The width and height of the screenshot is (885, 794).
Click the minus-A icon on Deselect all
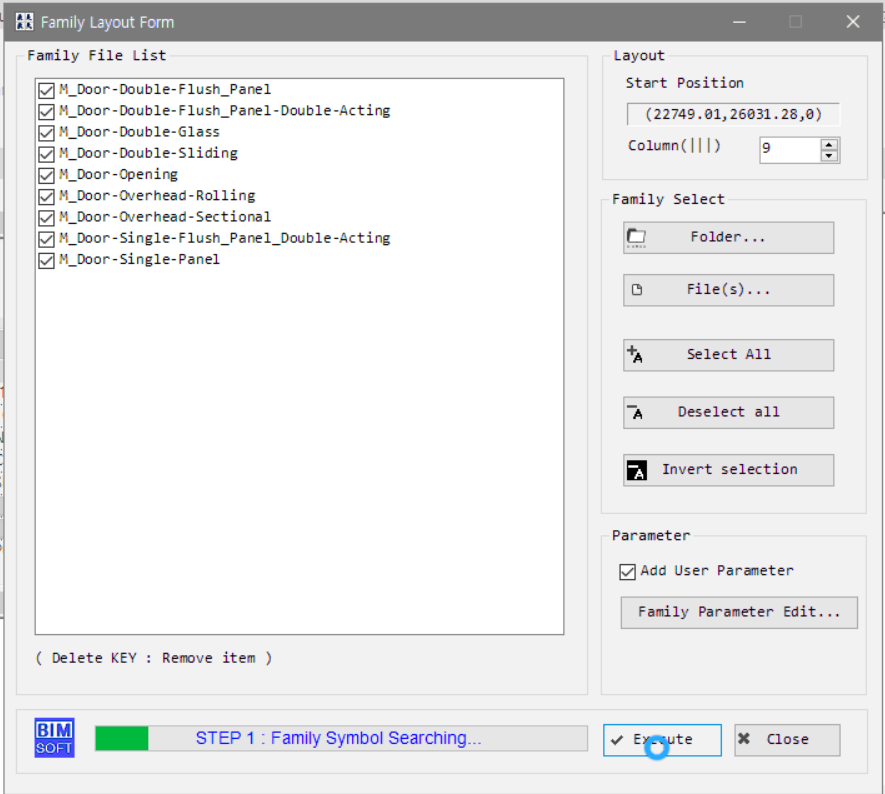[636, 413]
